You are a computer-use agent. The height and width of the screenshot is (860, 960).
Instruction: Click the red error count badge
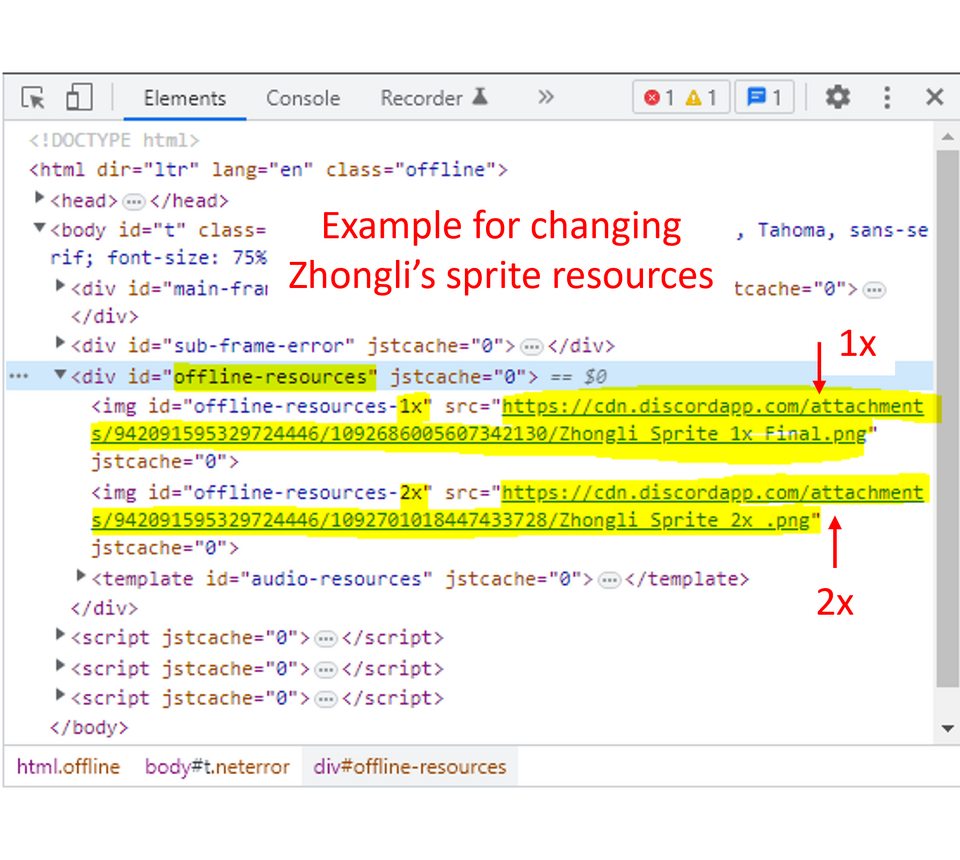click(659, 98)
